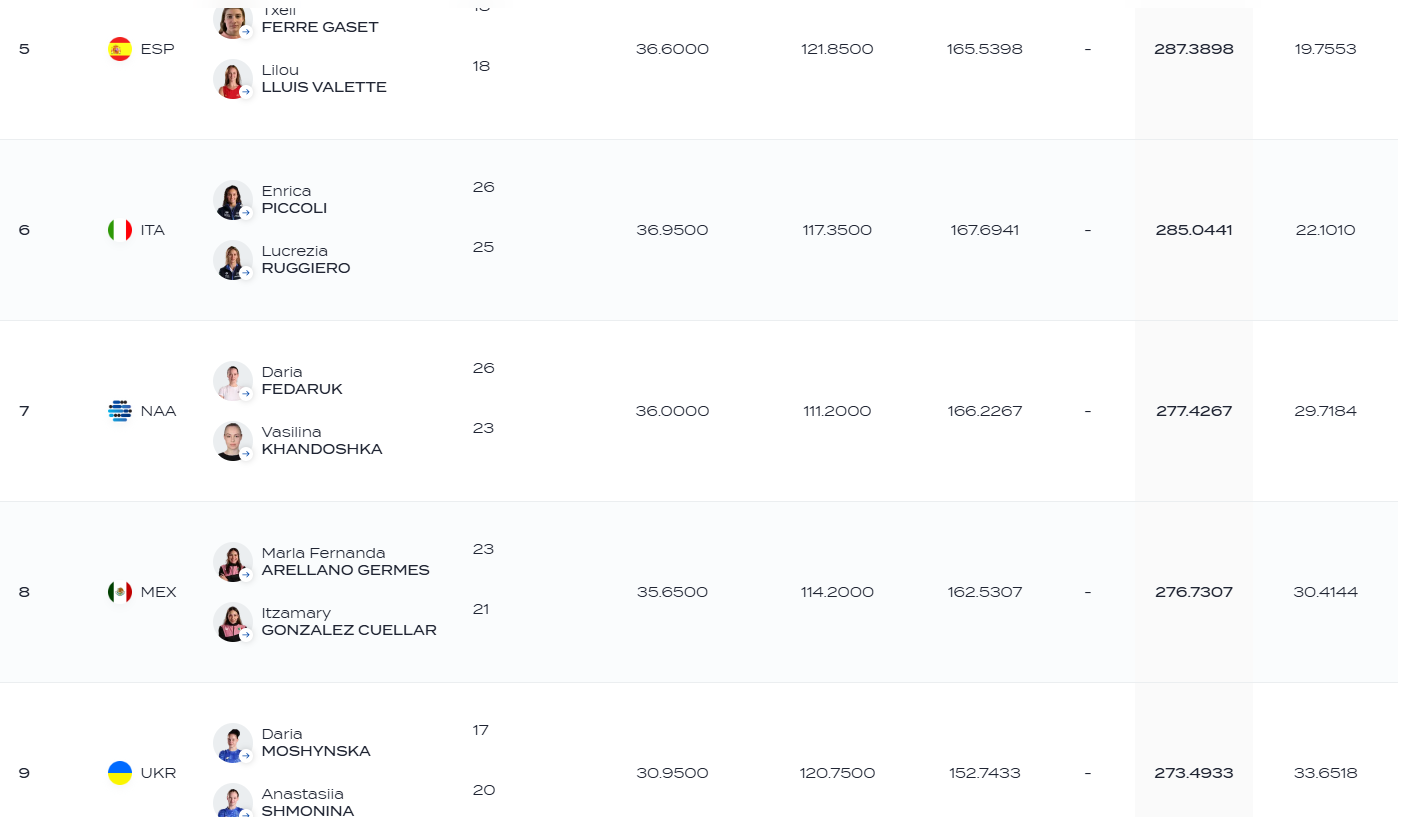This screenshot has width=1413, height=817.
Task: Open Lilou LLUIS VALETTE athlete link
Action: (324, 79)
